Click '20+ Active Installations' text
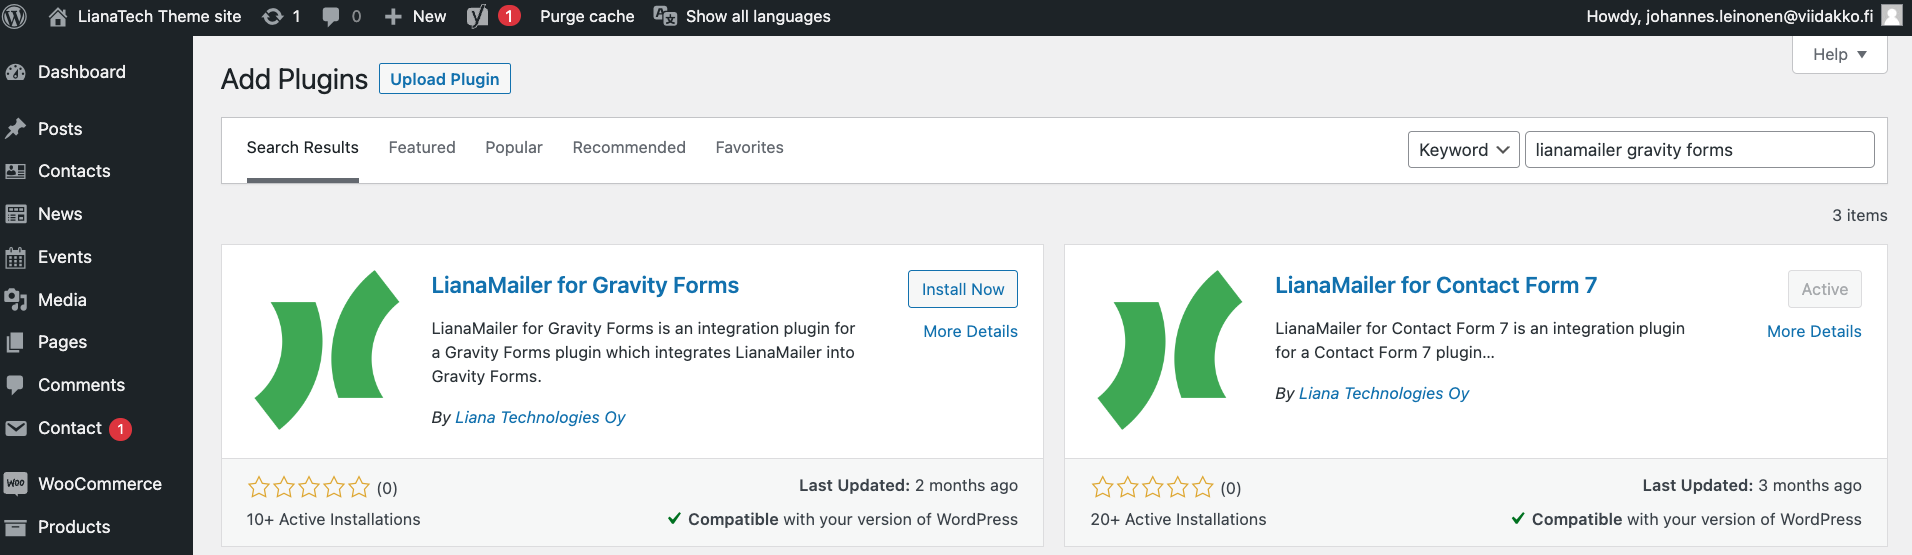Viewport: 1912px width, 555px height. pyautogui.click(x=1178, y=519)
